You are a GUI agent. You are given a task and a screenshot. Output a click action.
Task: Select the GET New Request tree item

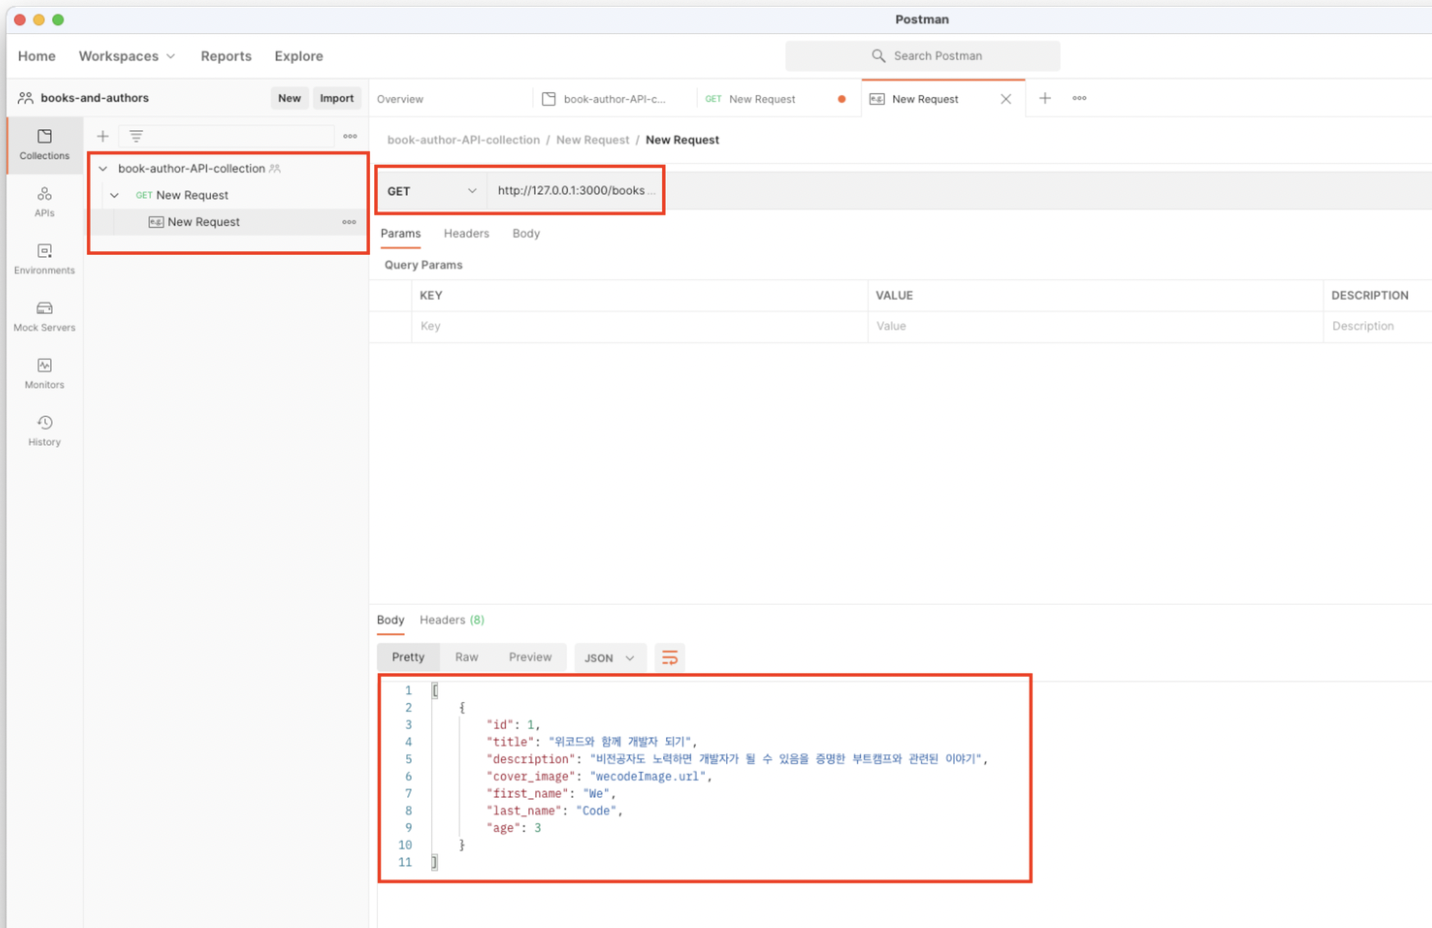pos(228,195)
